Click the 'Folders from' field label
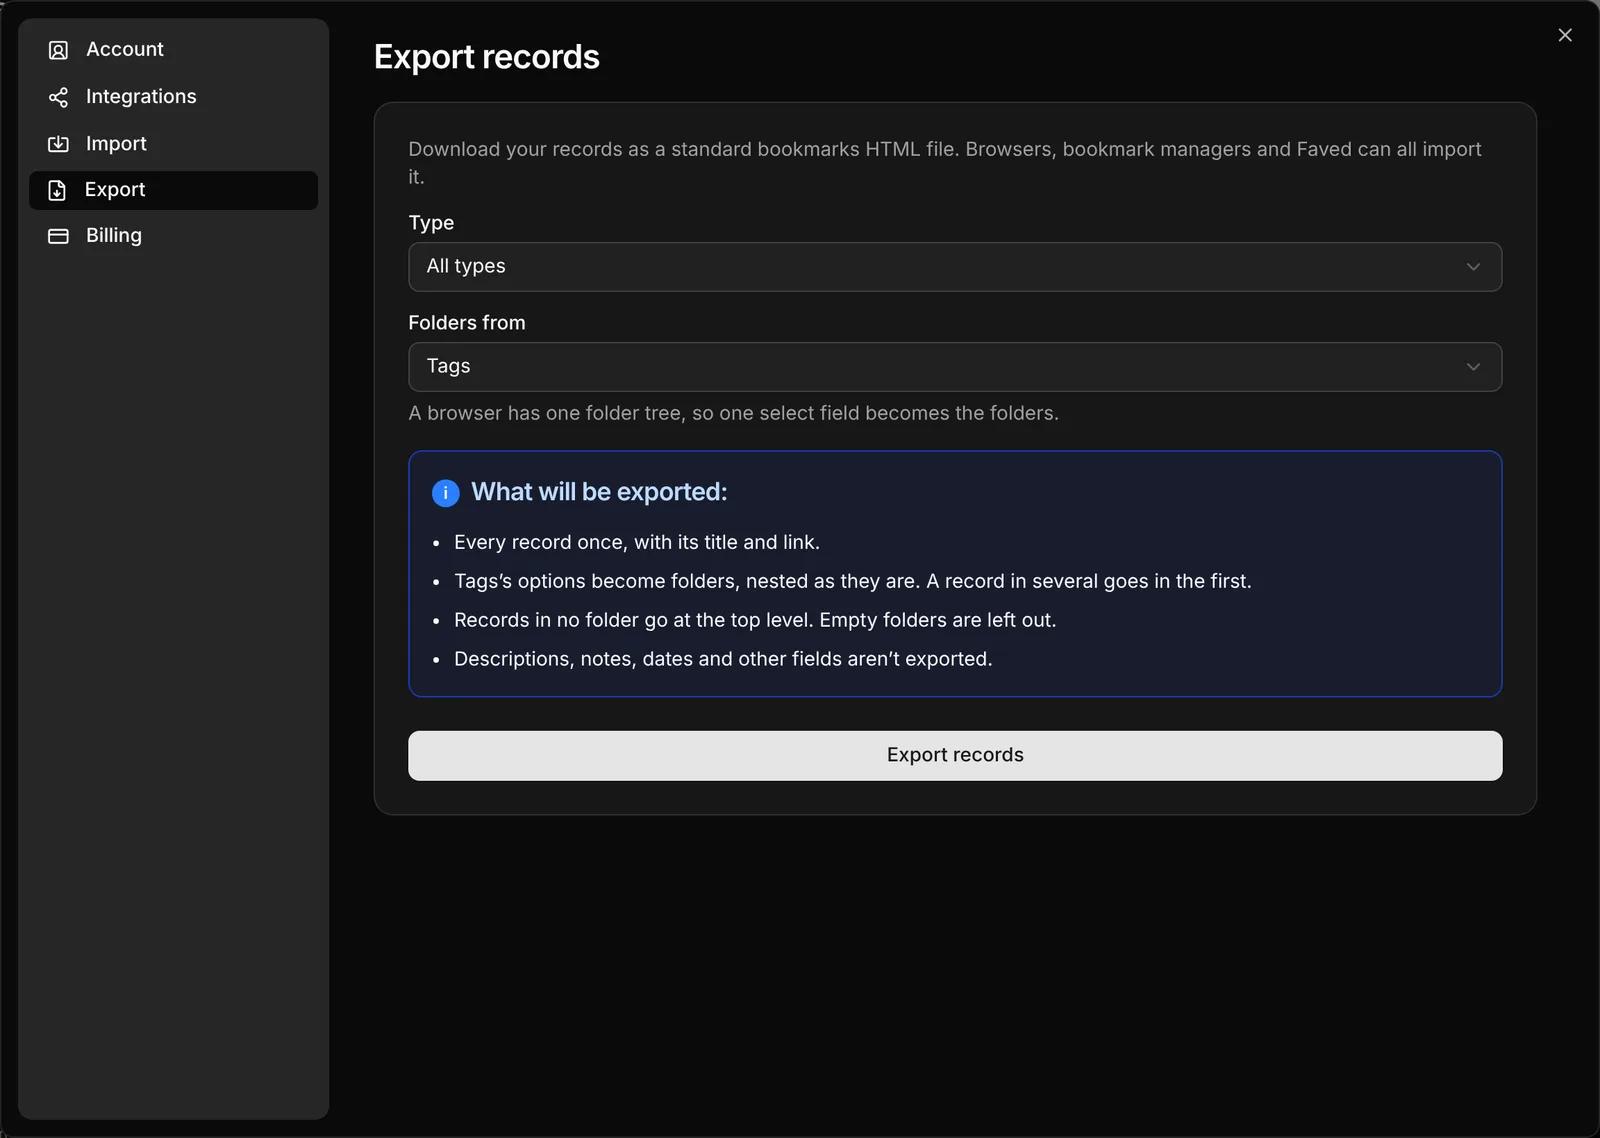 coord(467,323)
